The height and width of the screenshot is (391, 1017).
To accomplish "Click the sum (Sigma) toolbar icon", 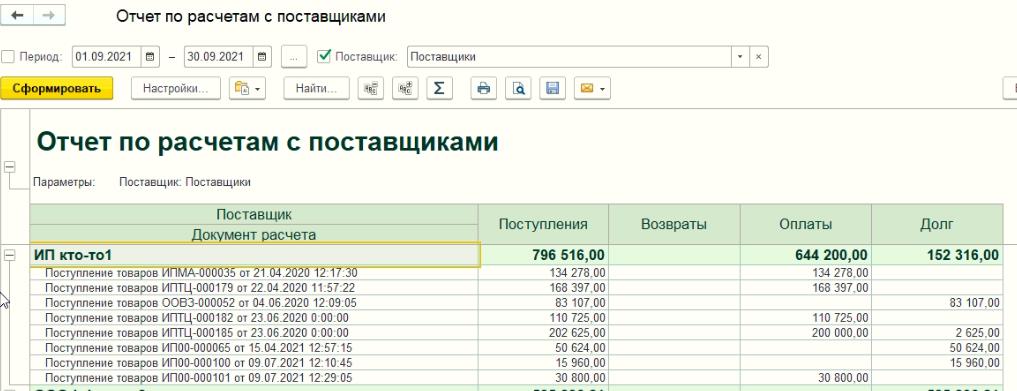I will 439,89.
